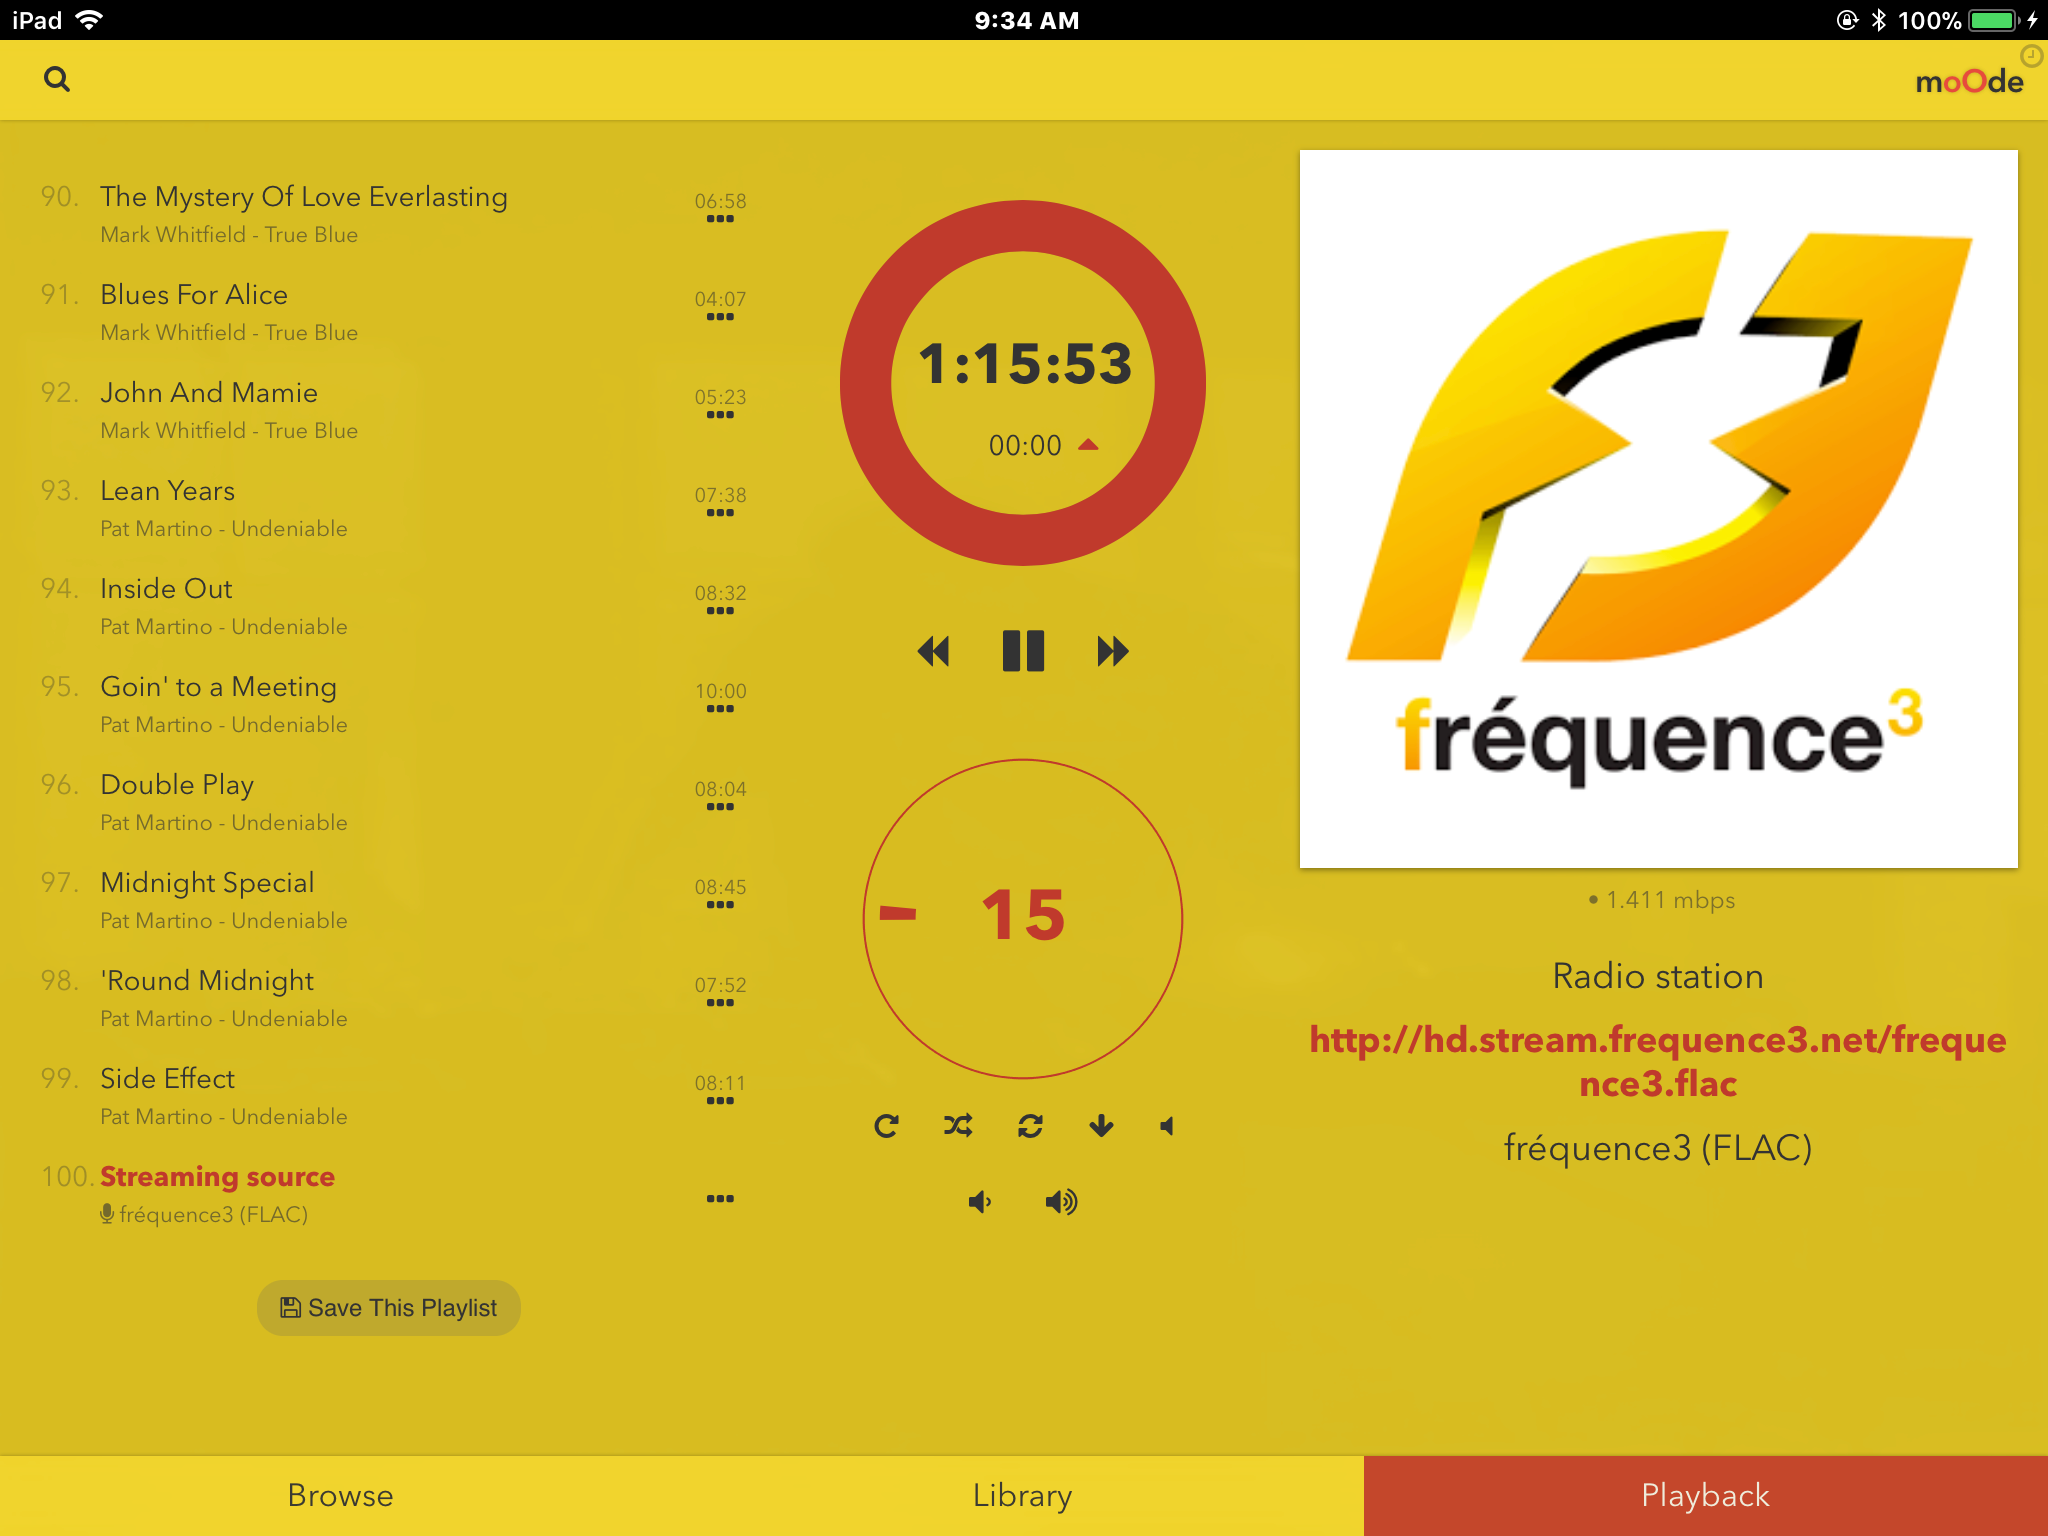This screenshot has height=1536, width=2048.
Task: Open options menu for Side Effect
Action: click(720, 1101)
